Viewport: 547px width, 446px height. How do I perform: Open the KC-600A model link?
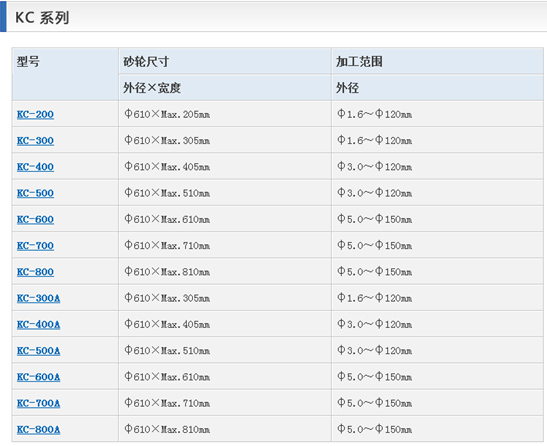pyautogui.click(x=38, y=377)
